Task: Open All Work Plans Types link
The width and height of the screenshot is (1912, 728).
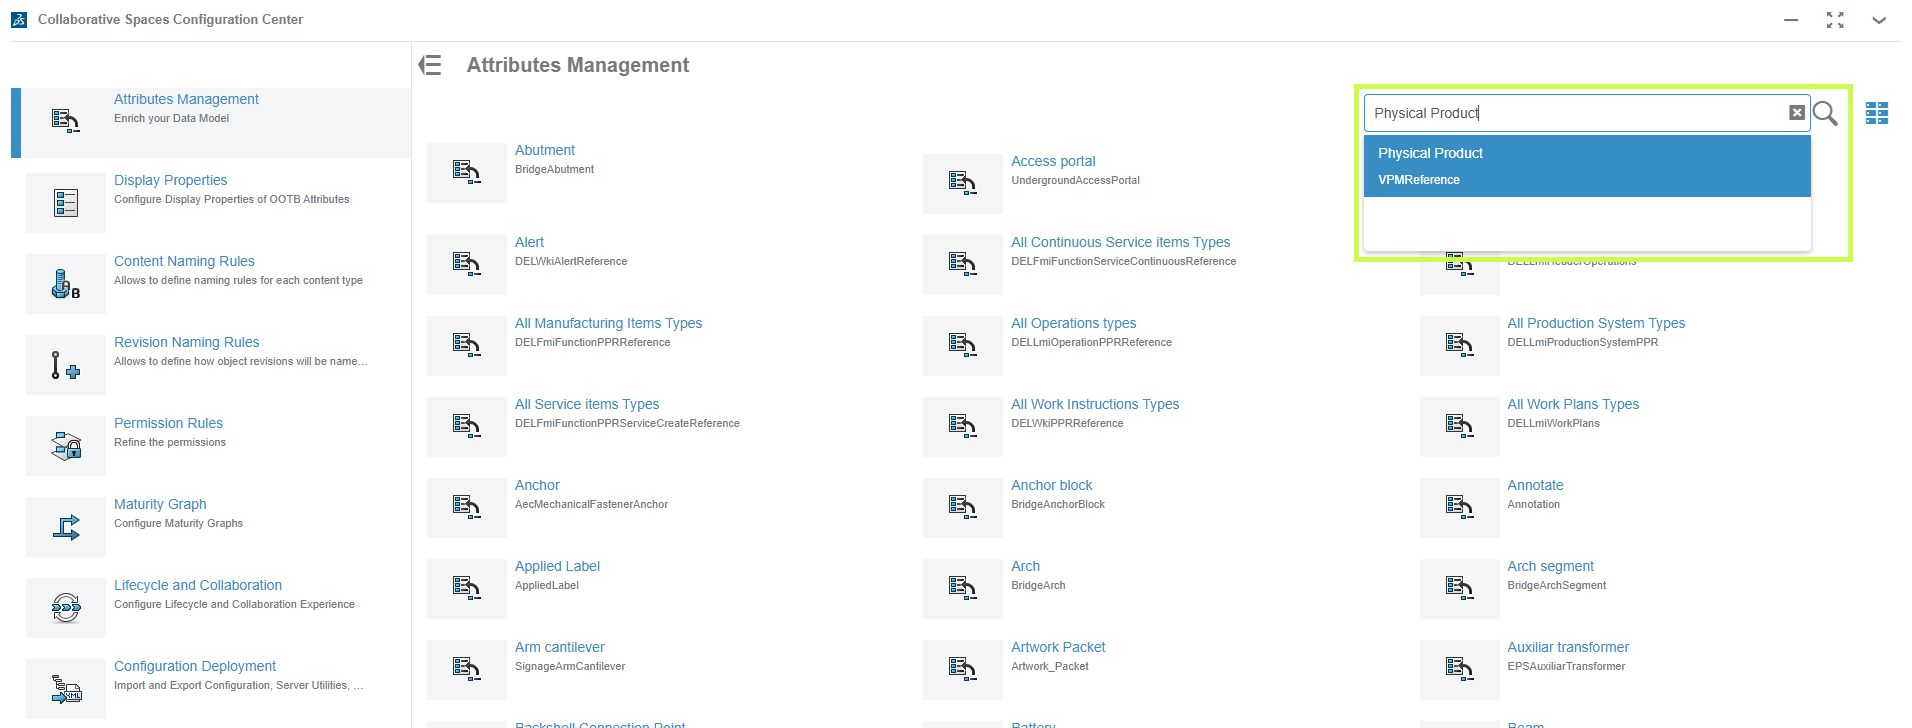Action: pos(1573,404)
